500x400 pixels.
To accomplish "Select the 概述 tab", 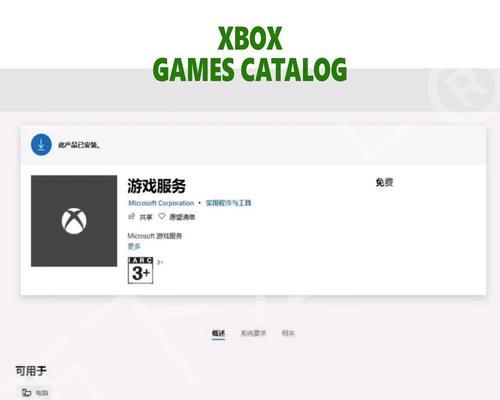I will pyautogui.click(x=219, y=333).
